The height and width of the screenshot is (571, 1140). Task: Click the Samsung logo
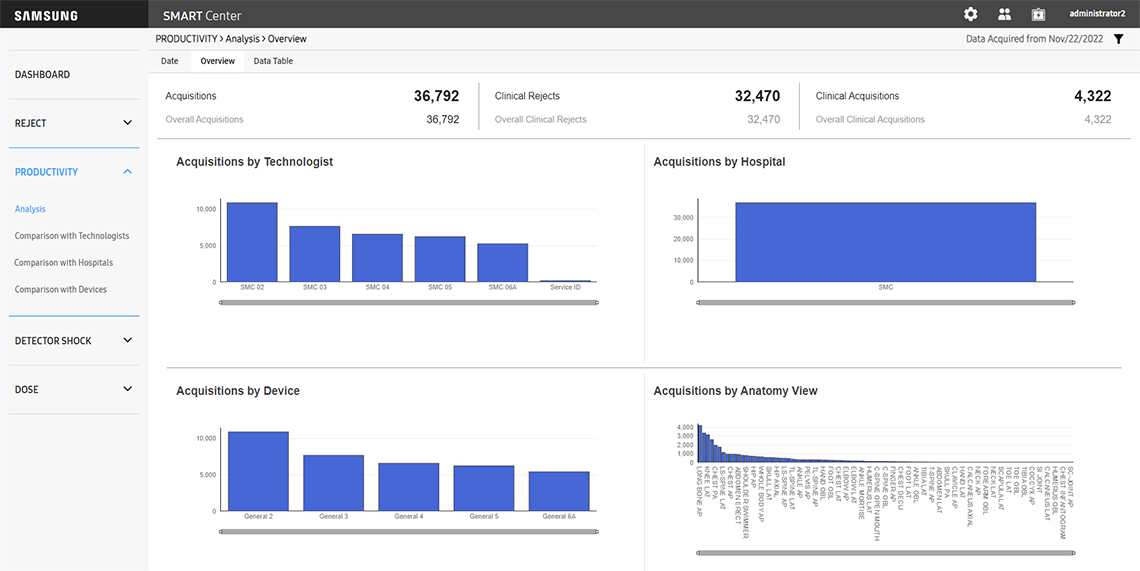(46, 15)
